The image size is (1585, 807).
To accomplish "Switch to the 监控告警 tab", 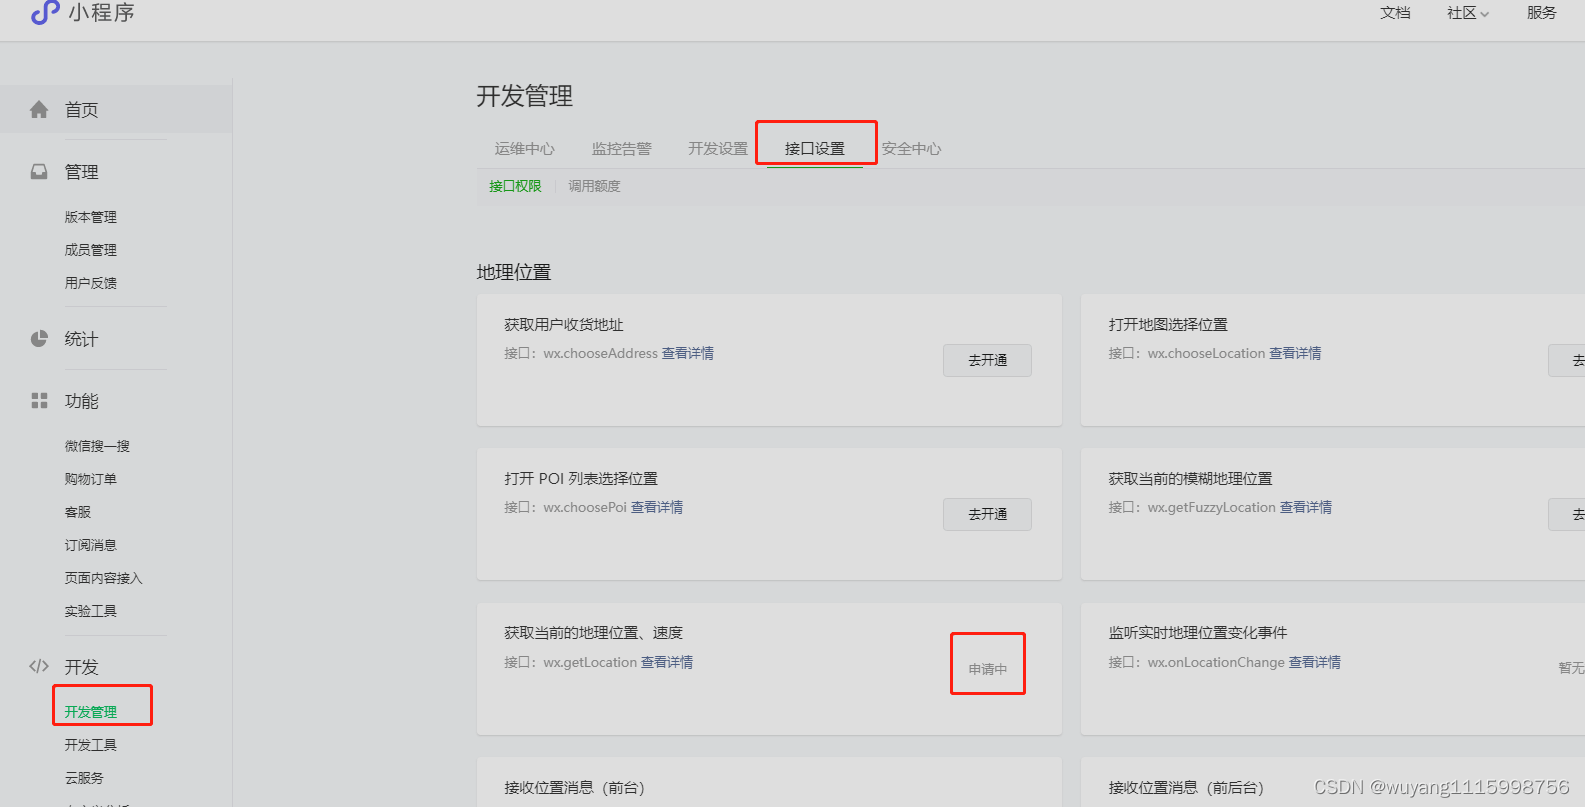I will pyautogui.click(x=621, y=149).
